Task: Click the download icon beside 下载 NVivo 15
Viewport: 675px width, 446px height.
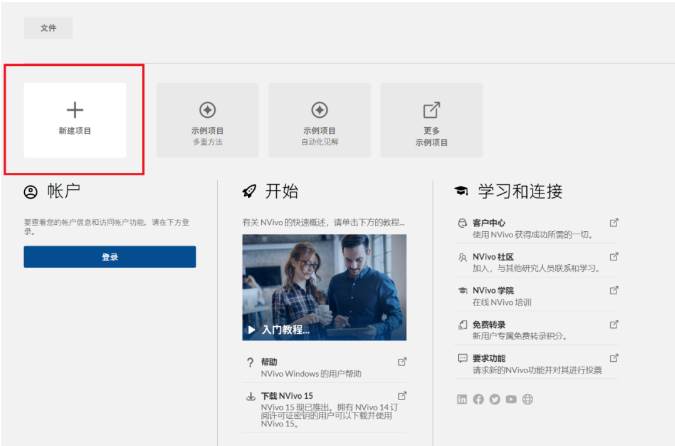Action: [251, 396]
